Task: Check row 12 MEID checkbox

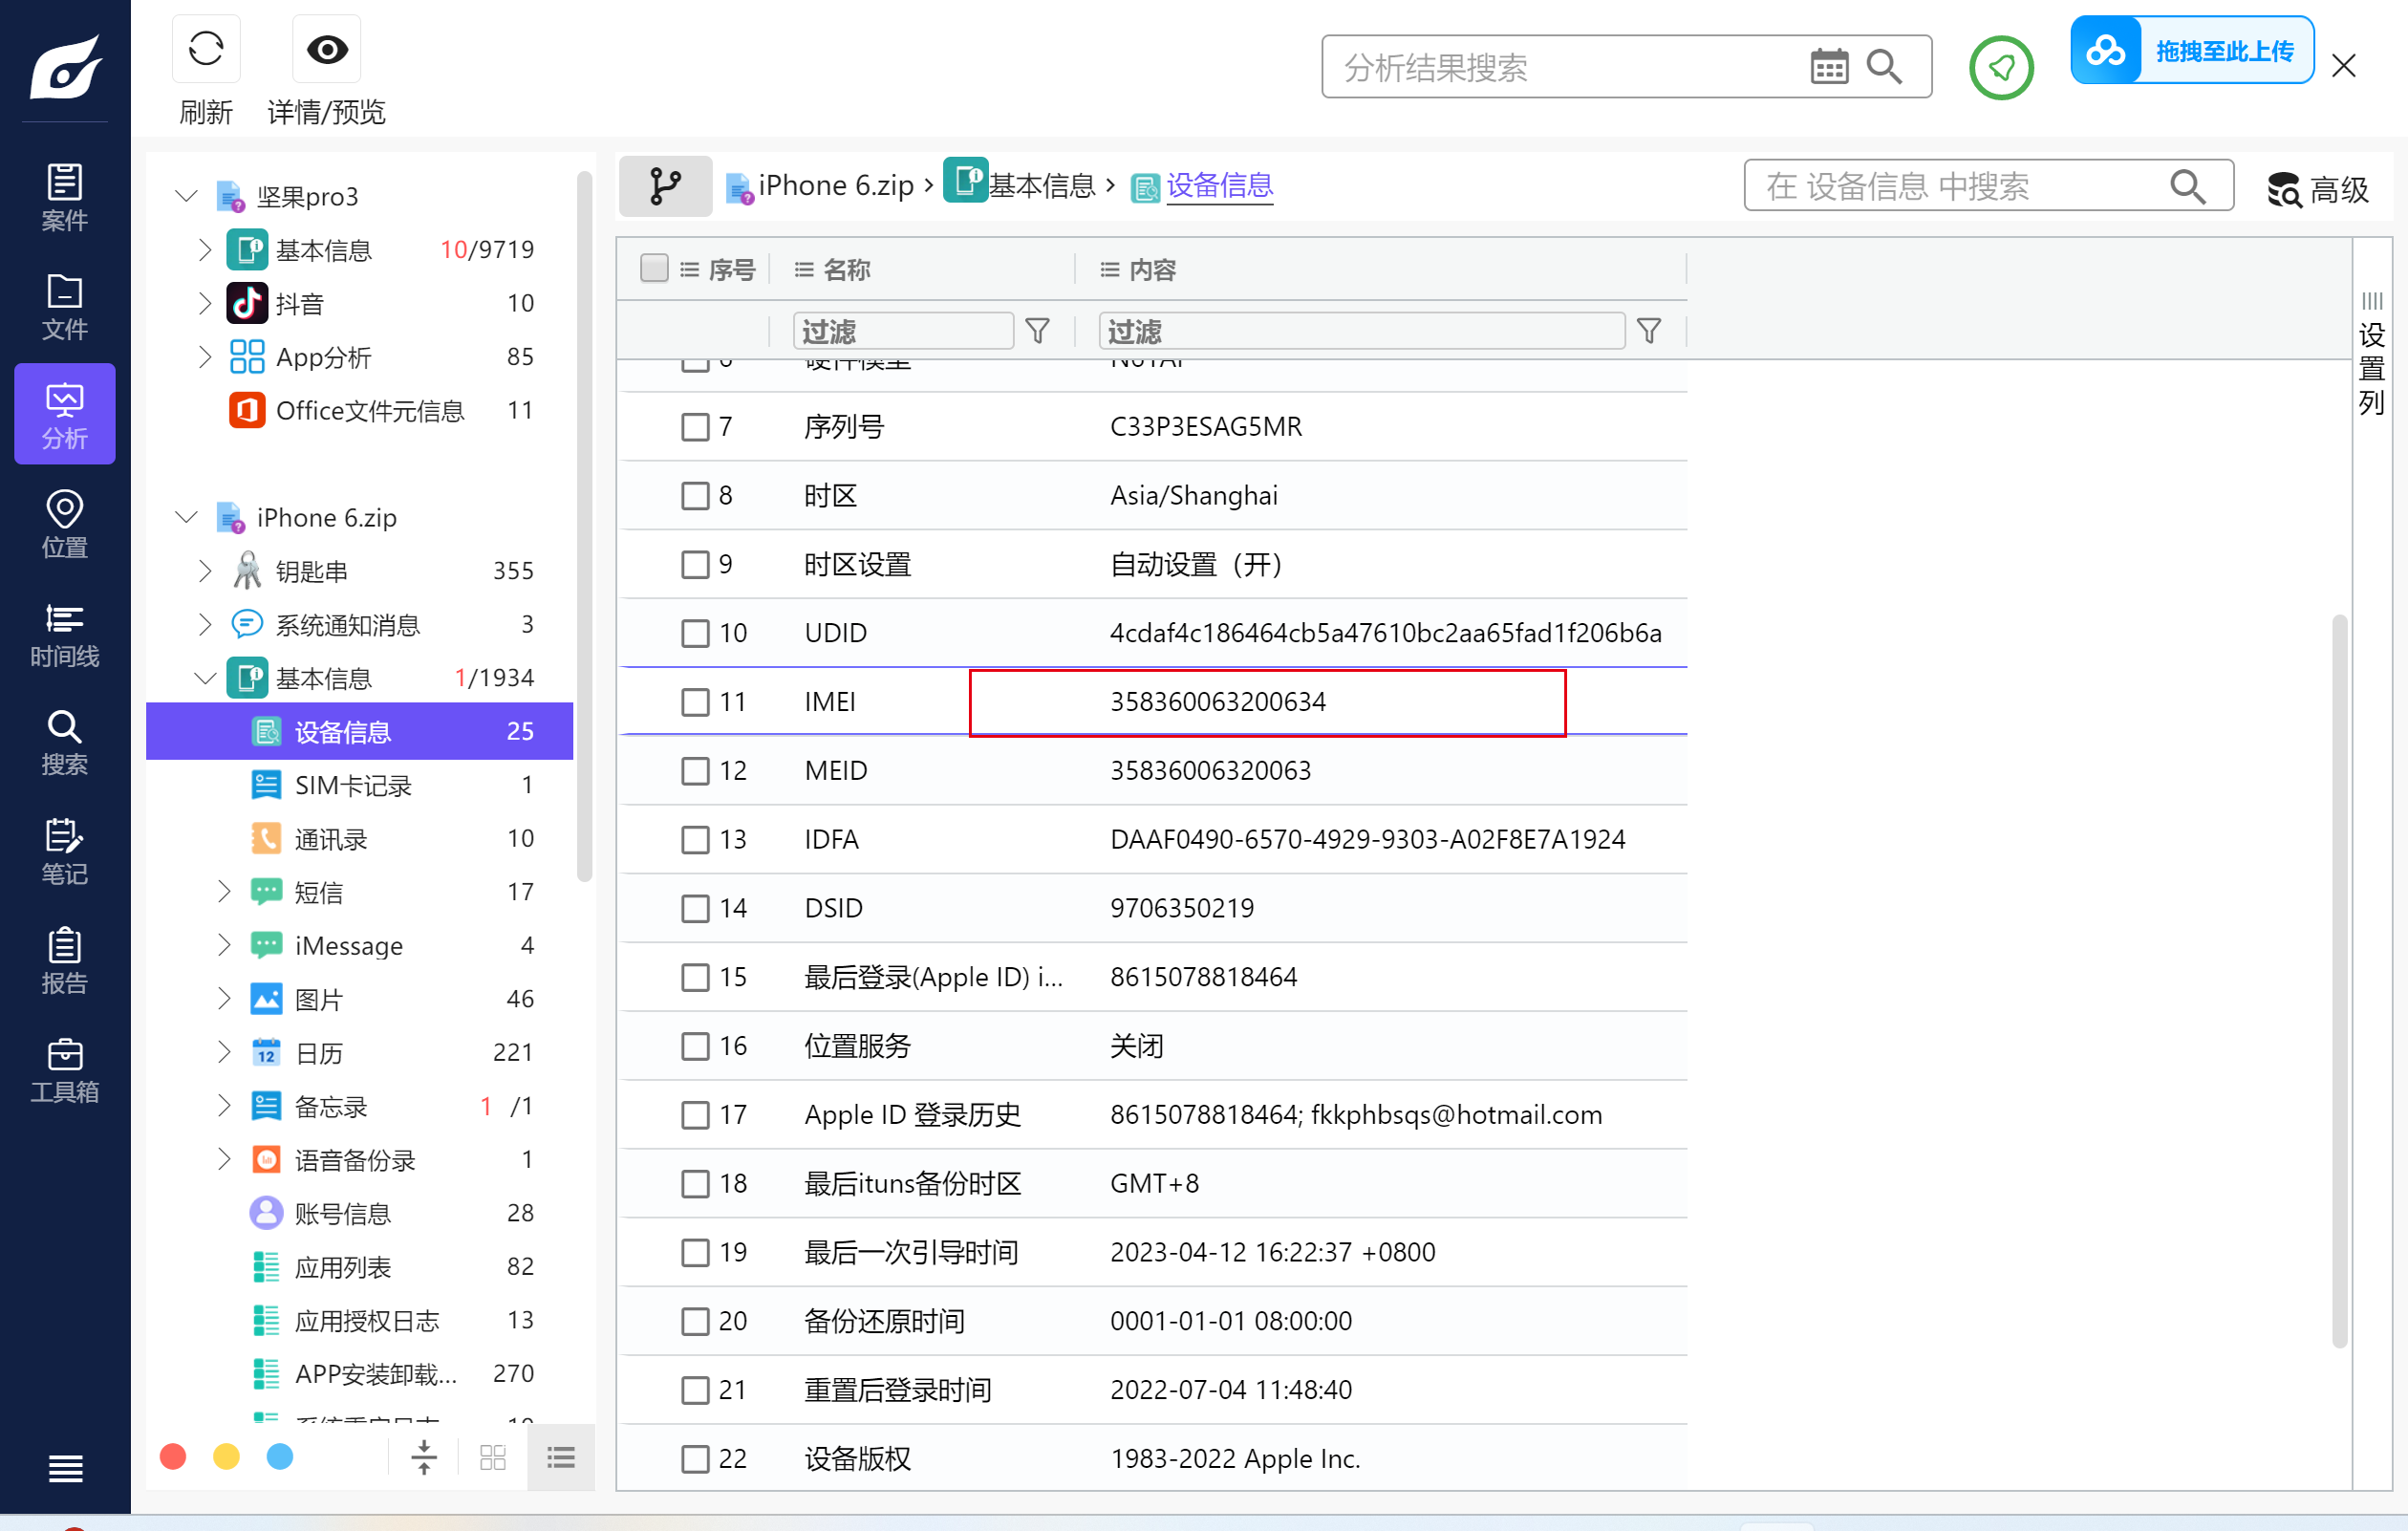Action: [695, 771]
